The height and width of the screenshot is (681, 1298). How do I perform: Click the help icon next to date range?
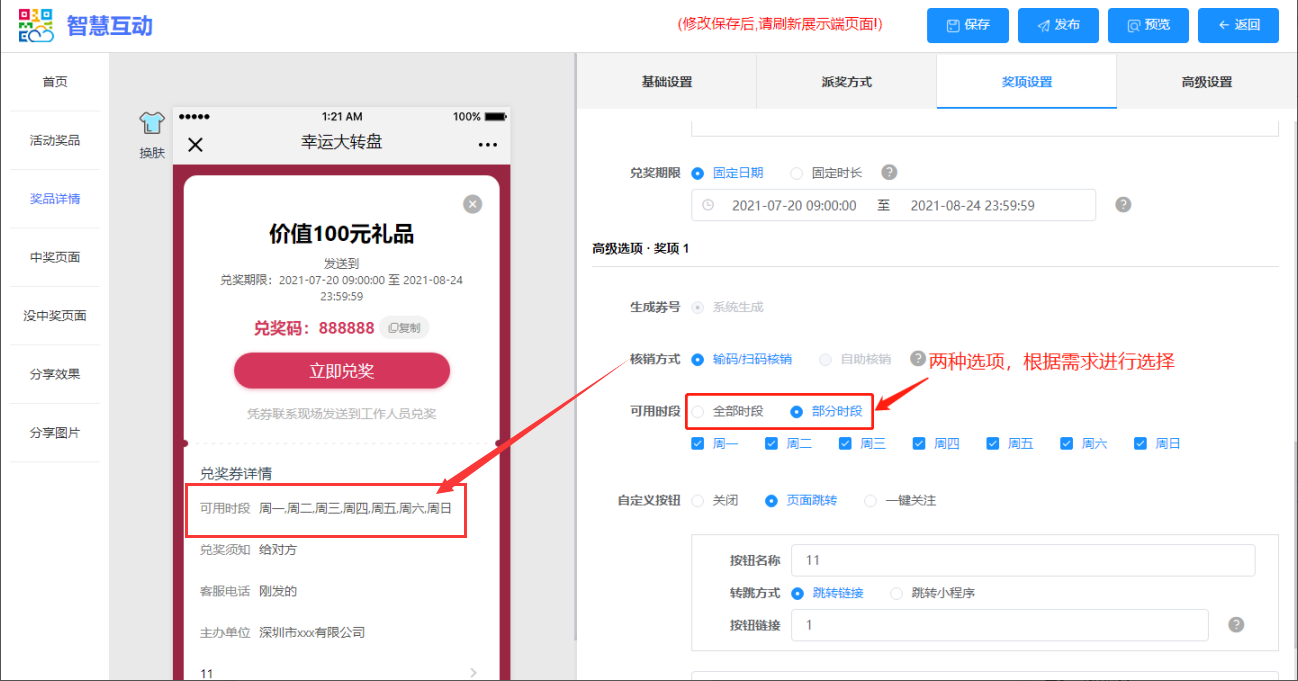pos(1123,205)
